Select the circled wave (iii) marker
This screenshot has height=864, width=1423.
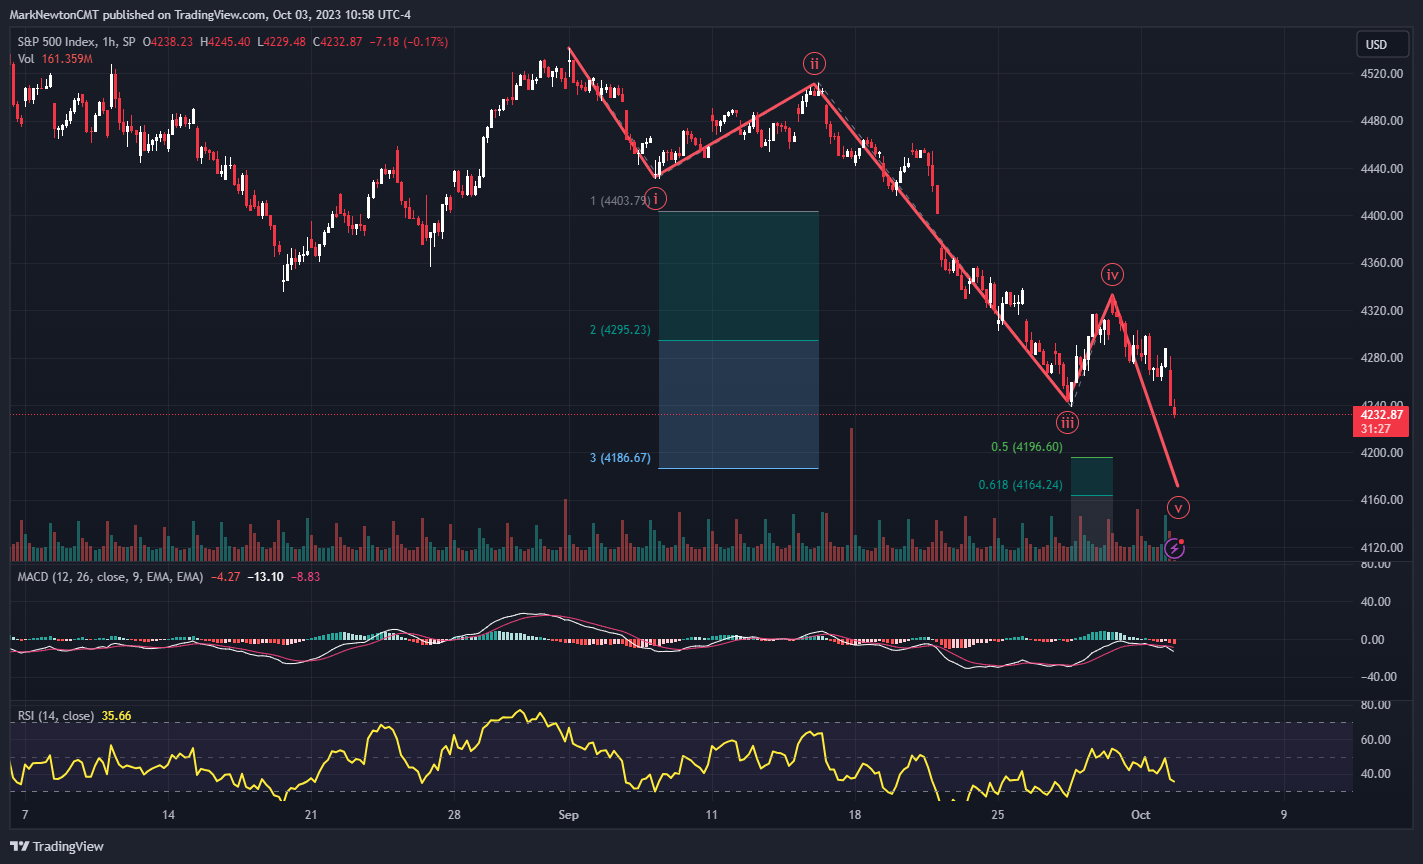coord(1067,422)
